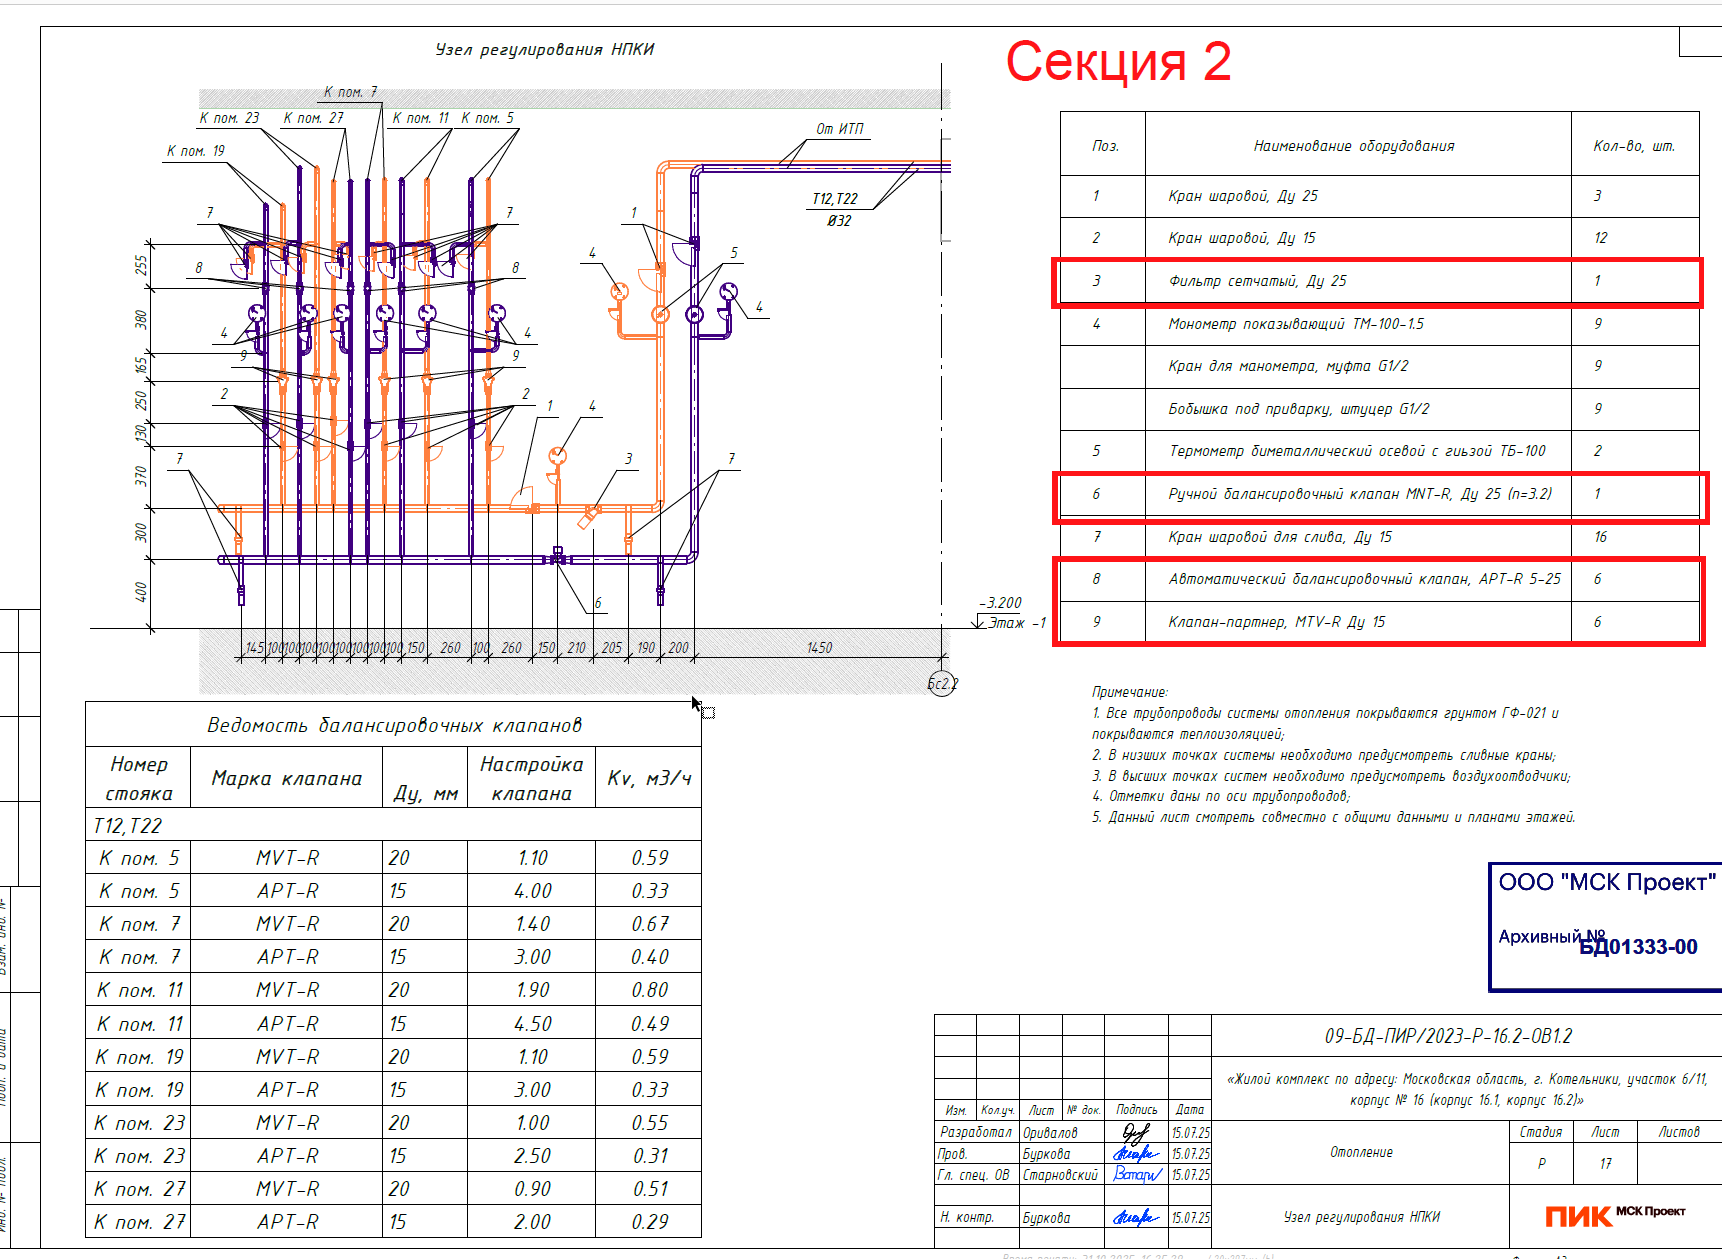Click the orange "ПИК" logo
The width and height of the screenshot is (1722, 1259).
[x=1578, y=1216]
